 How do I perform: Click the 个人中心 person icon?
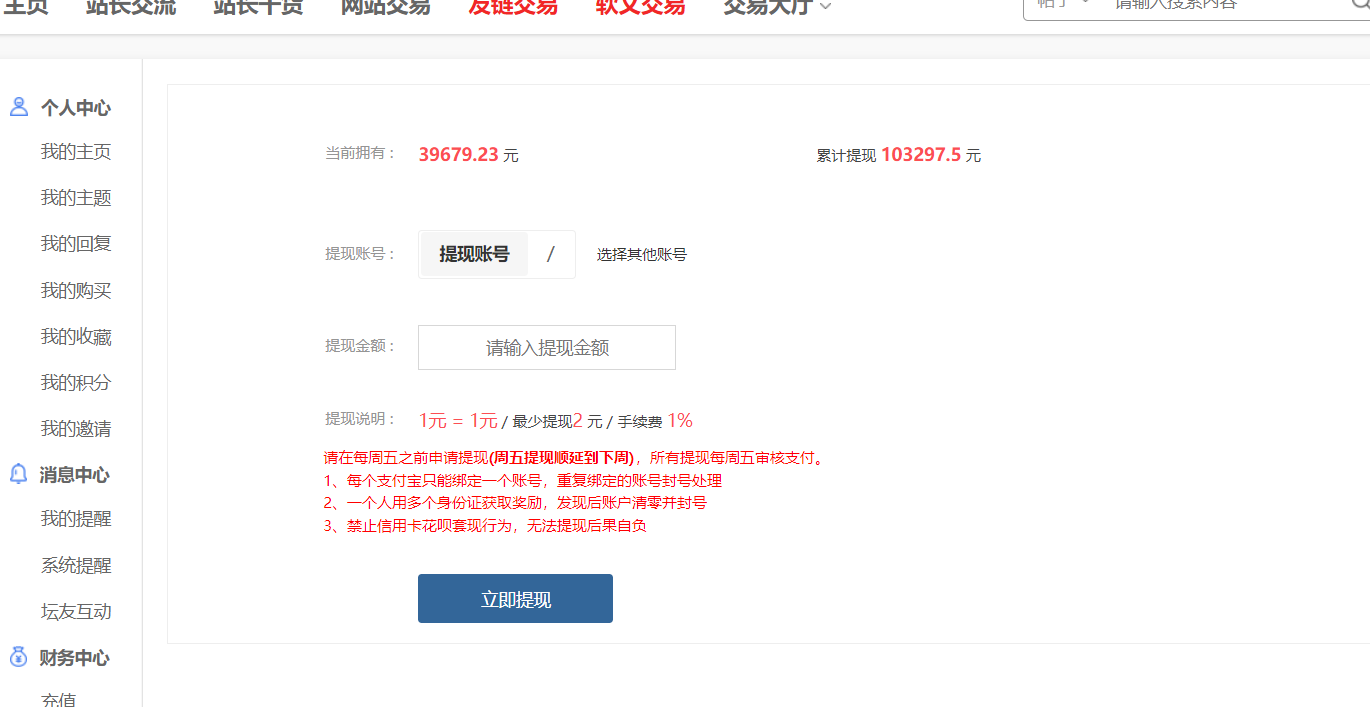[19, 107]
